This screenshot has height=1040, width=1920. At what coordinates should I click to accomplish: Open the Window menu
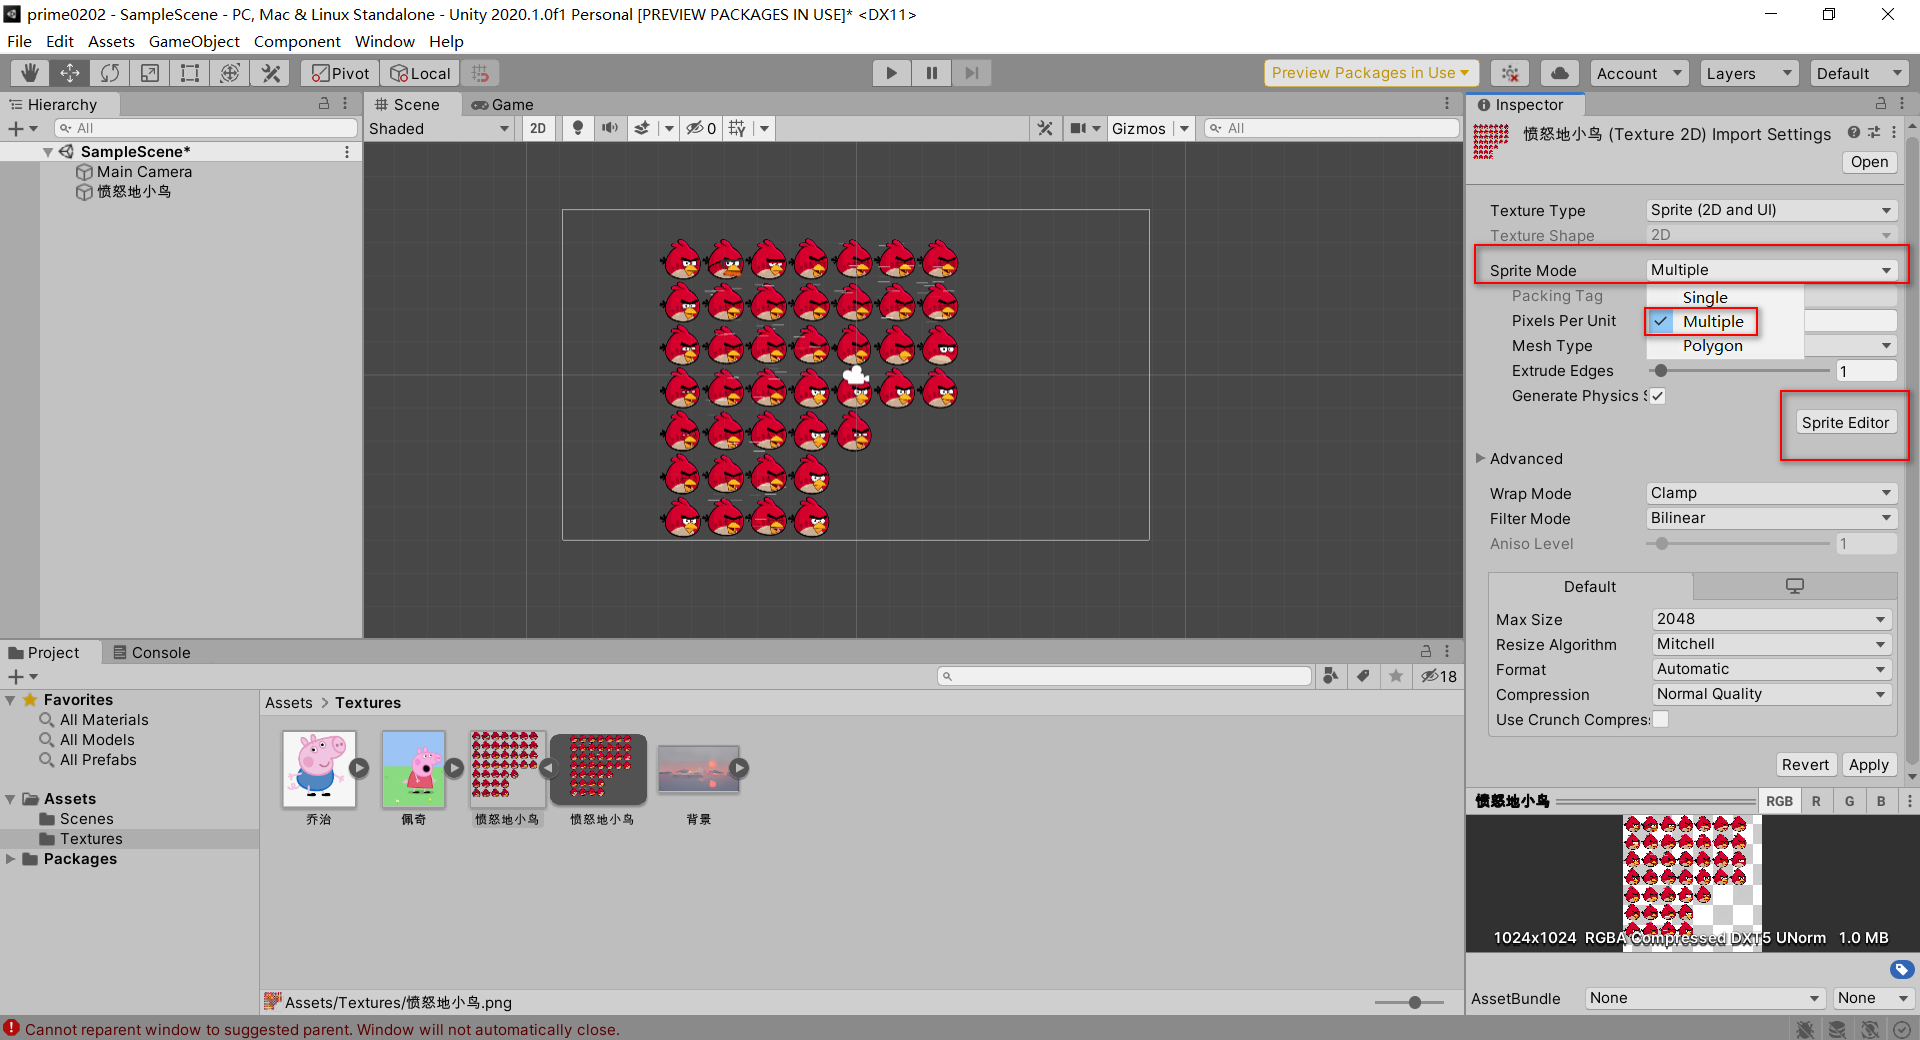[x=384, y=41]
